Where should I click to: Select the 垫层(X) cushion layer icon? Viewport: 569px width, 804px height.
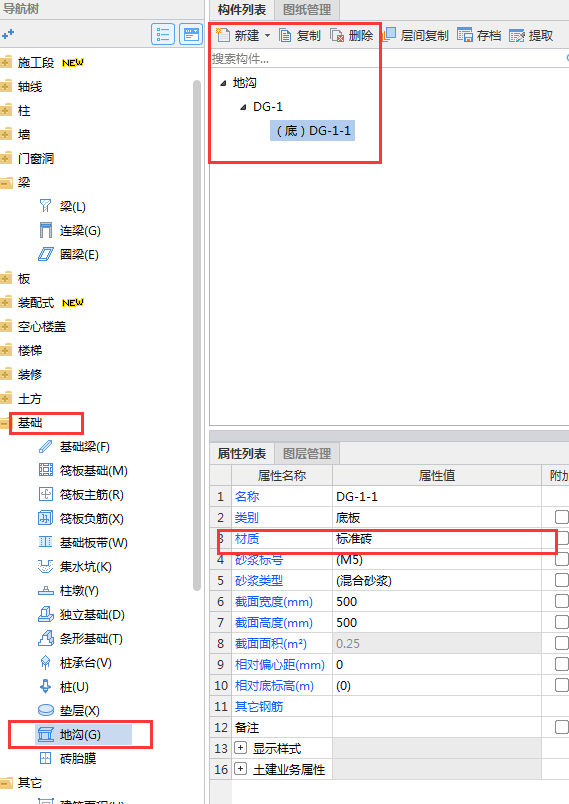pyautogui.click(x=46, y=710)
